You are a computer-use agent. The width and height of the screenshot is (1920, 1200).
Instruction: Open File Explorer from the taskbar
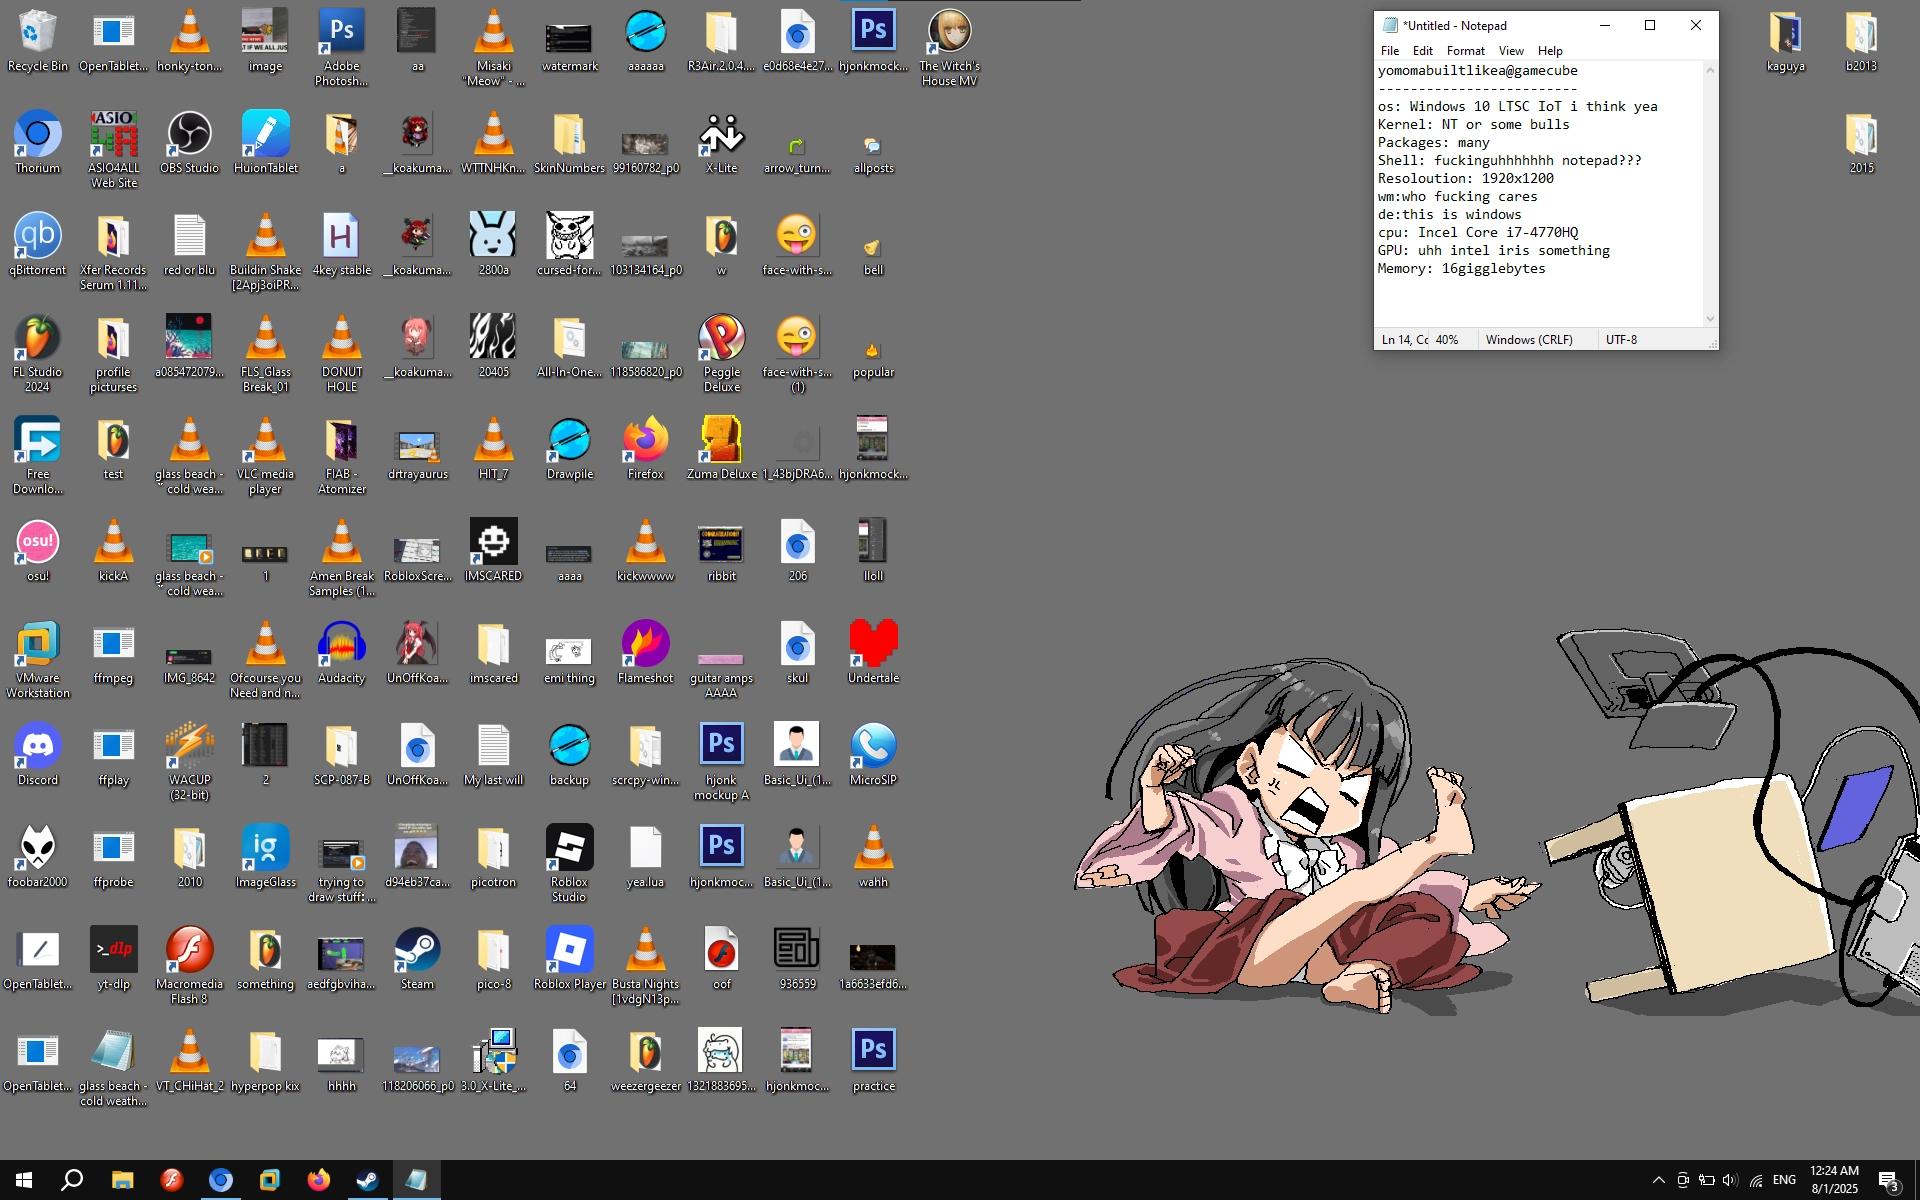coord(122,1180)
